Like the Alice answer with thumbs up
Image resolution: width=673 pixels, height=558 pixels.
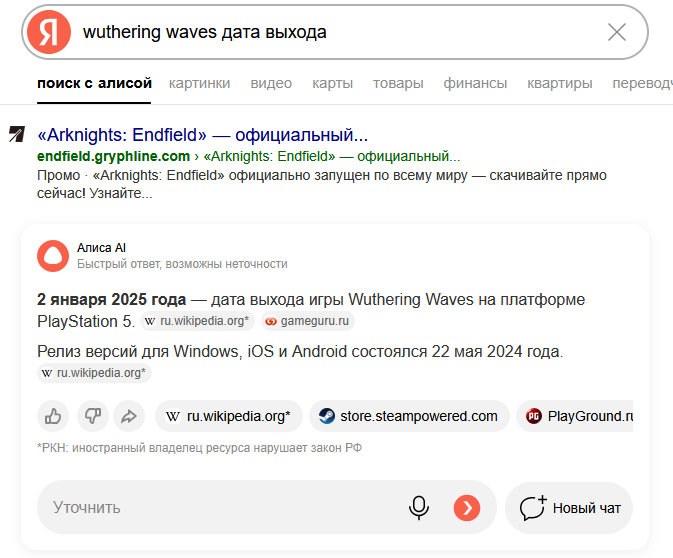(x=53, y=416)
